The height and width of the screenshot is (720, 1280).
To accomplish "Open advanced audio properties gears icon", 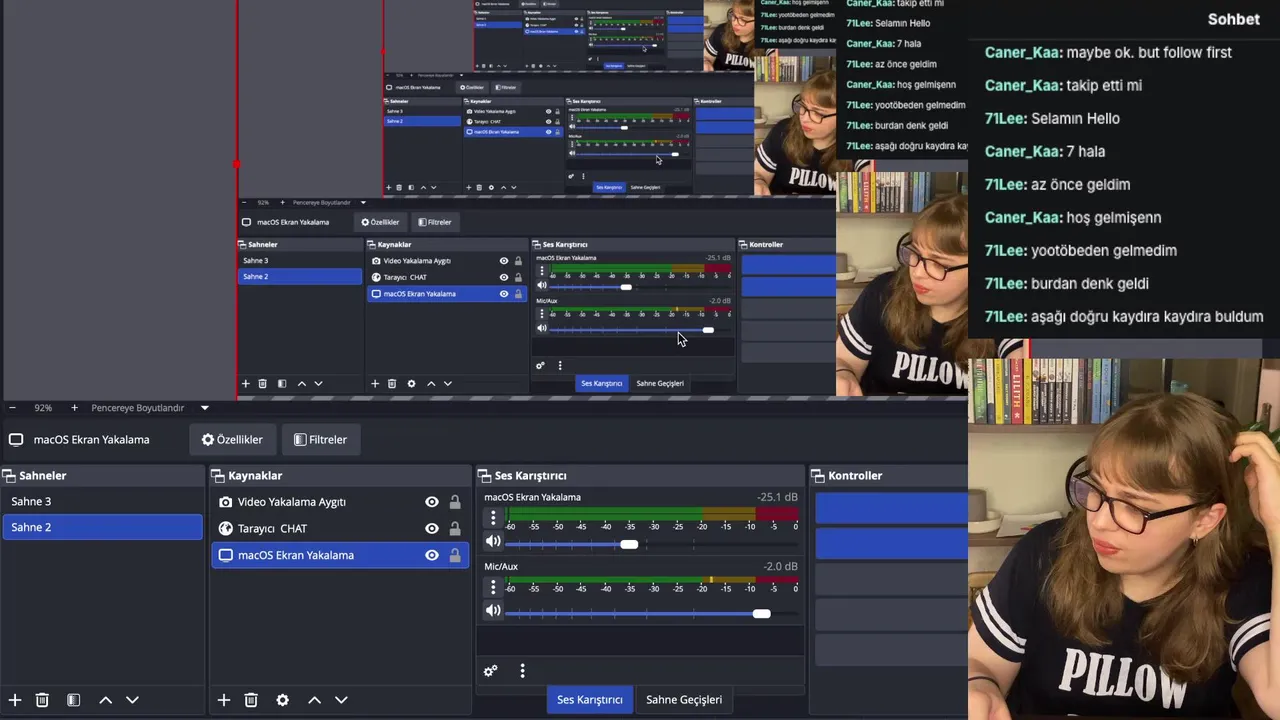I will coord(490,671).
